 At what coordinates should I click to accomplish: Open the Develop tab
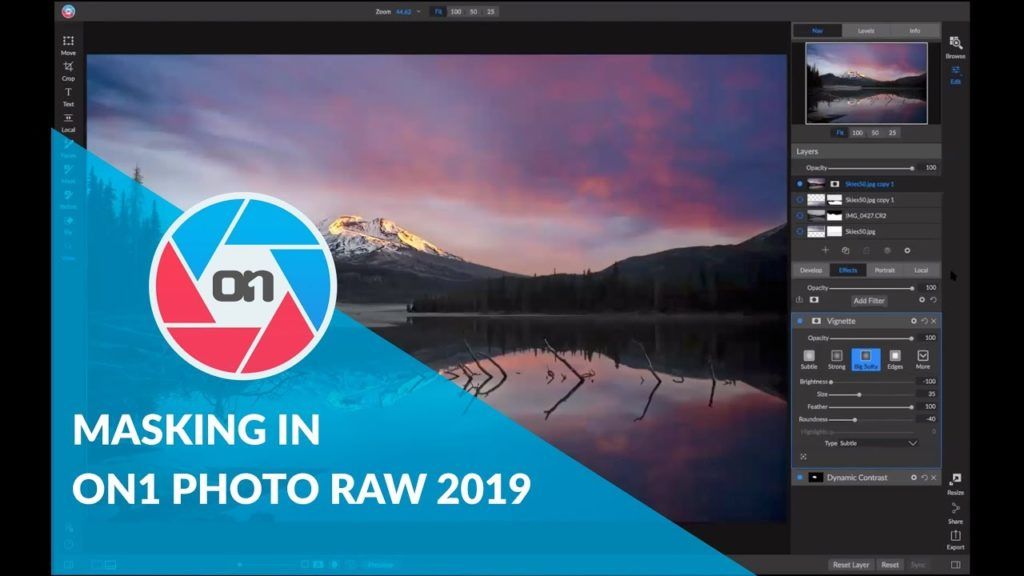(x=811, y=270)
